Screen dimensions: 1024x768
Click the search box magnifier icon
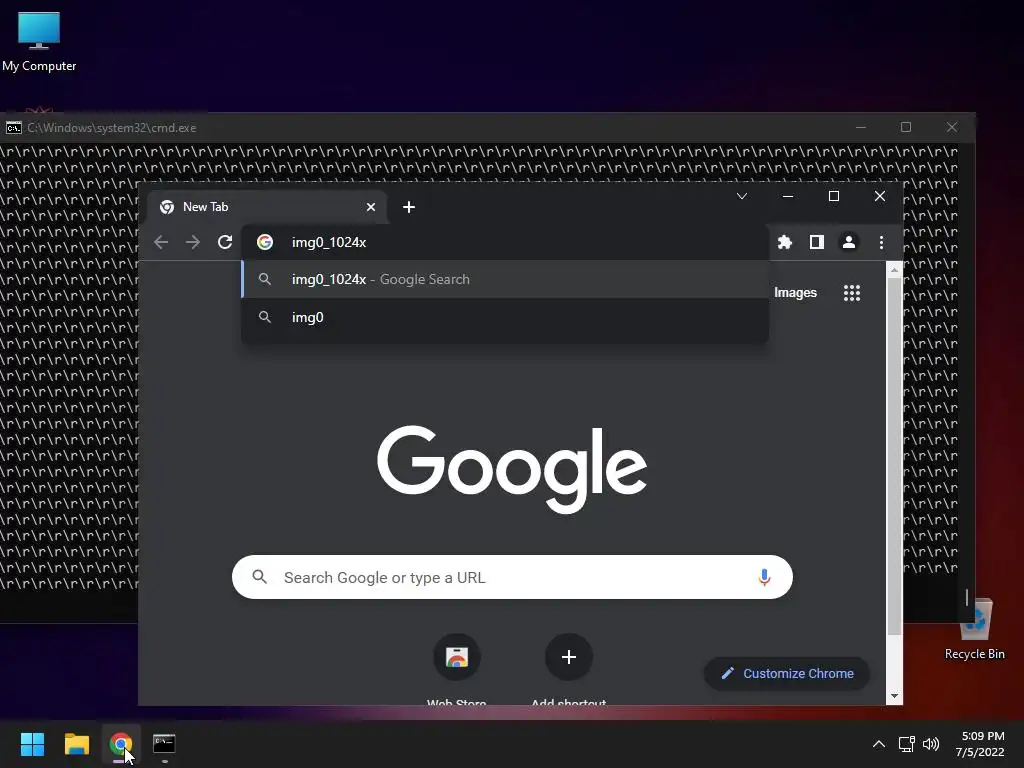click(260, 577)
